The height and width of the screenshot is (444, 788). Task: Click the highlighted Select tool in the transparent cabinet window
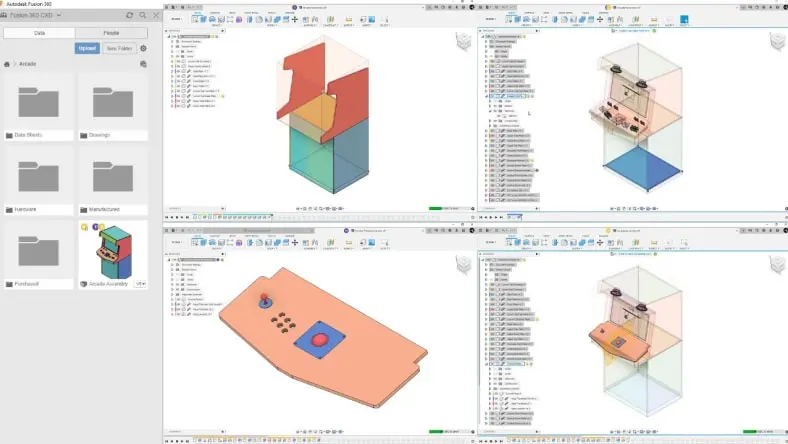pyautogui.click(x=684, y=20)
